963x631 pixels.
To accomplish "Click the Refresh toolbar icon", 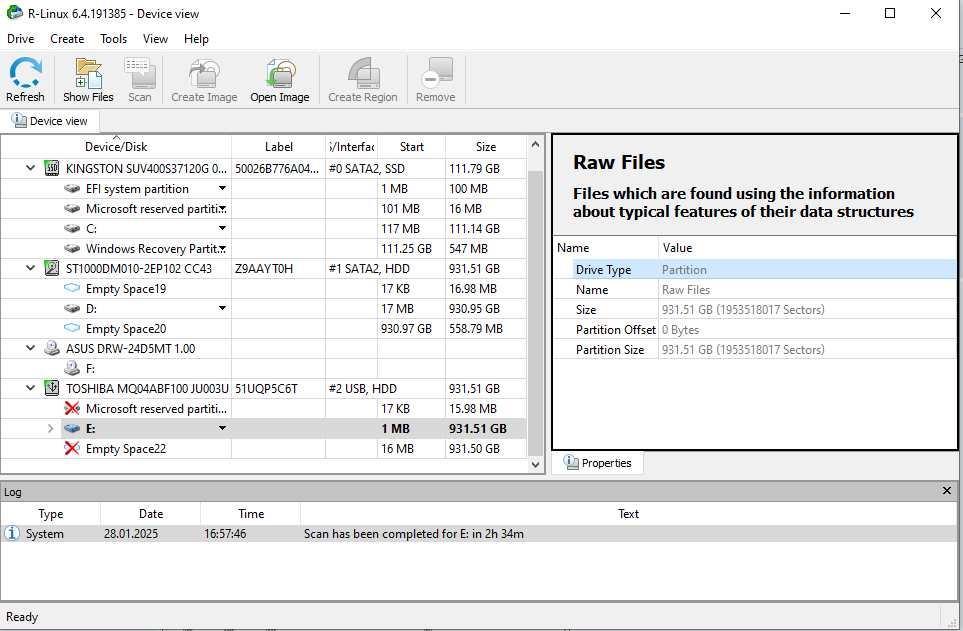I will coord(25,80).
